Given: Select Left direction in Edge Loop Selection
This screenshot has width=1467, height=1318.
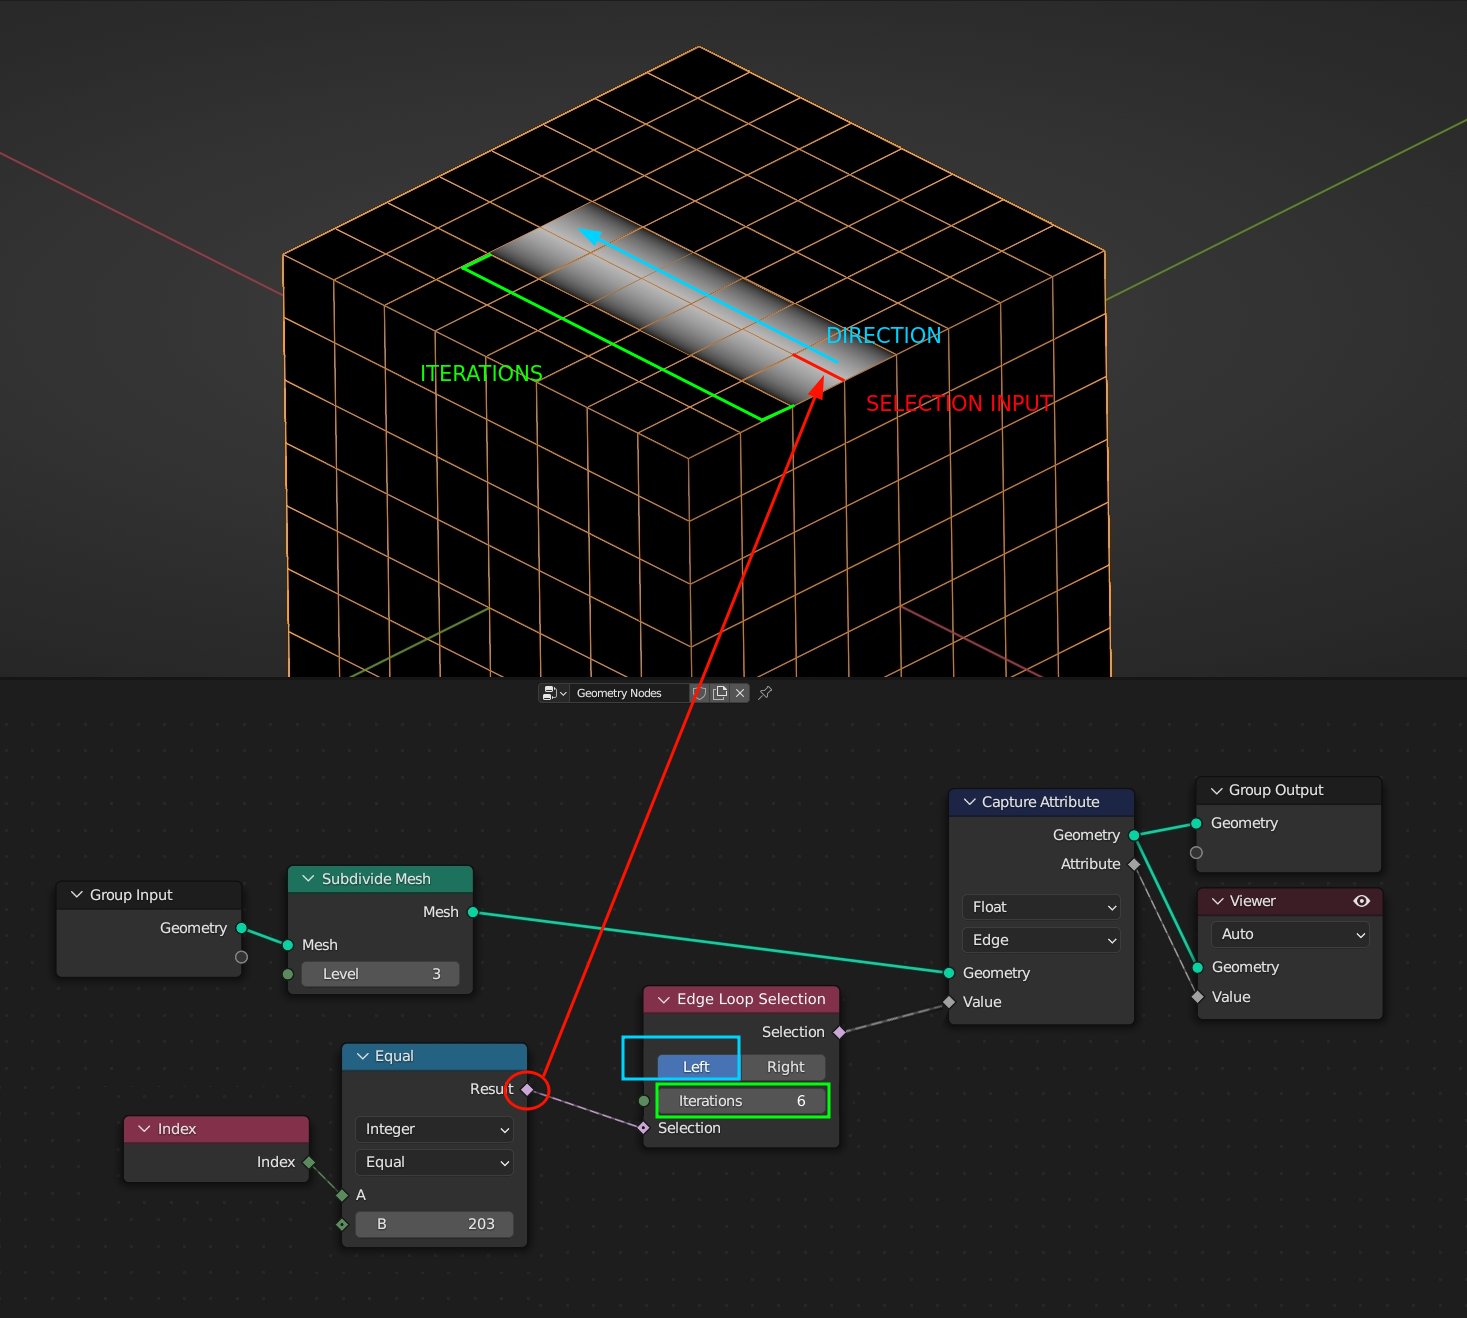Looking at the screenshot, I should (699, 1067).
